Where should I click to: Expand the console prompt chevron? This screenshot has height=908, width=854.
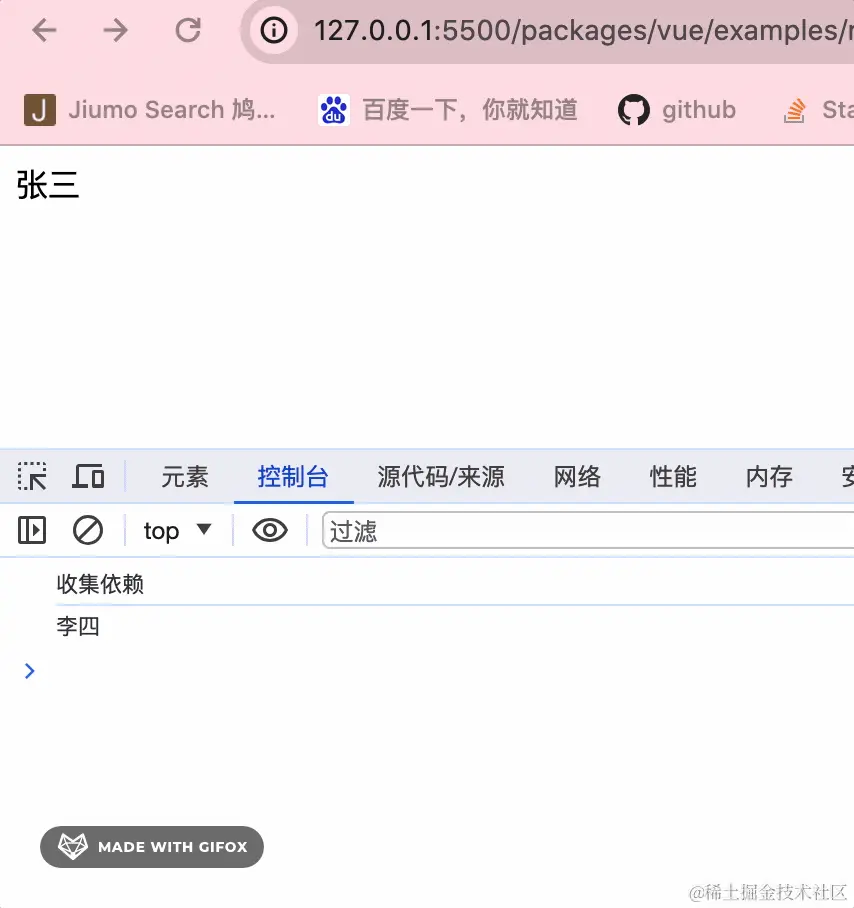[x=29, y=671]
